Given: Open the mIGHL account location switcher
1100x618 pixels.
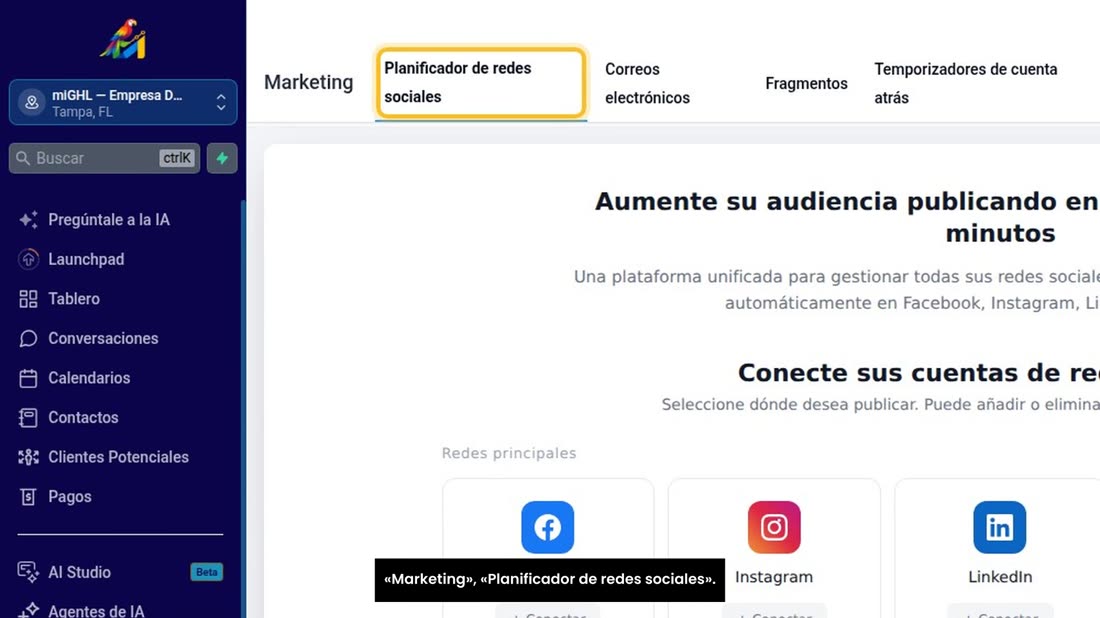Looking at the screenshot, I should click(x=123, y=102).
